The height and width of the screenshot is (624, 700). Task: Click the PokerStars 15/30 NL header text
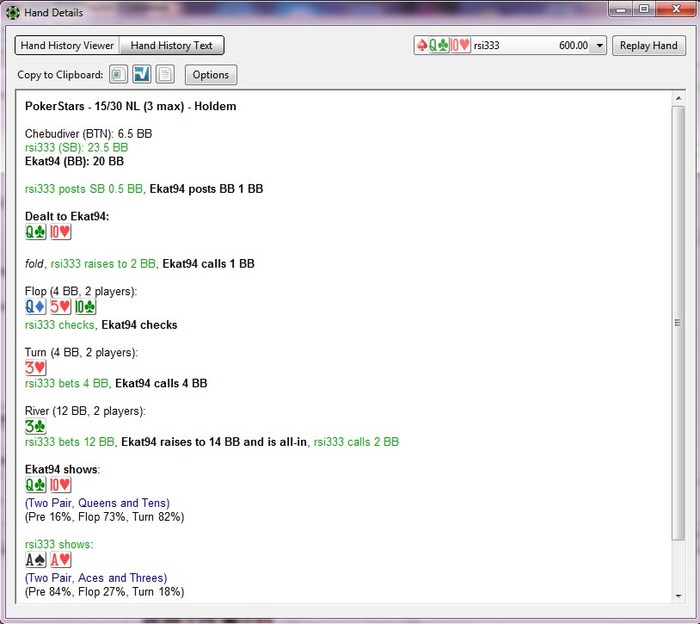(x=130, y=106)
